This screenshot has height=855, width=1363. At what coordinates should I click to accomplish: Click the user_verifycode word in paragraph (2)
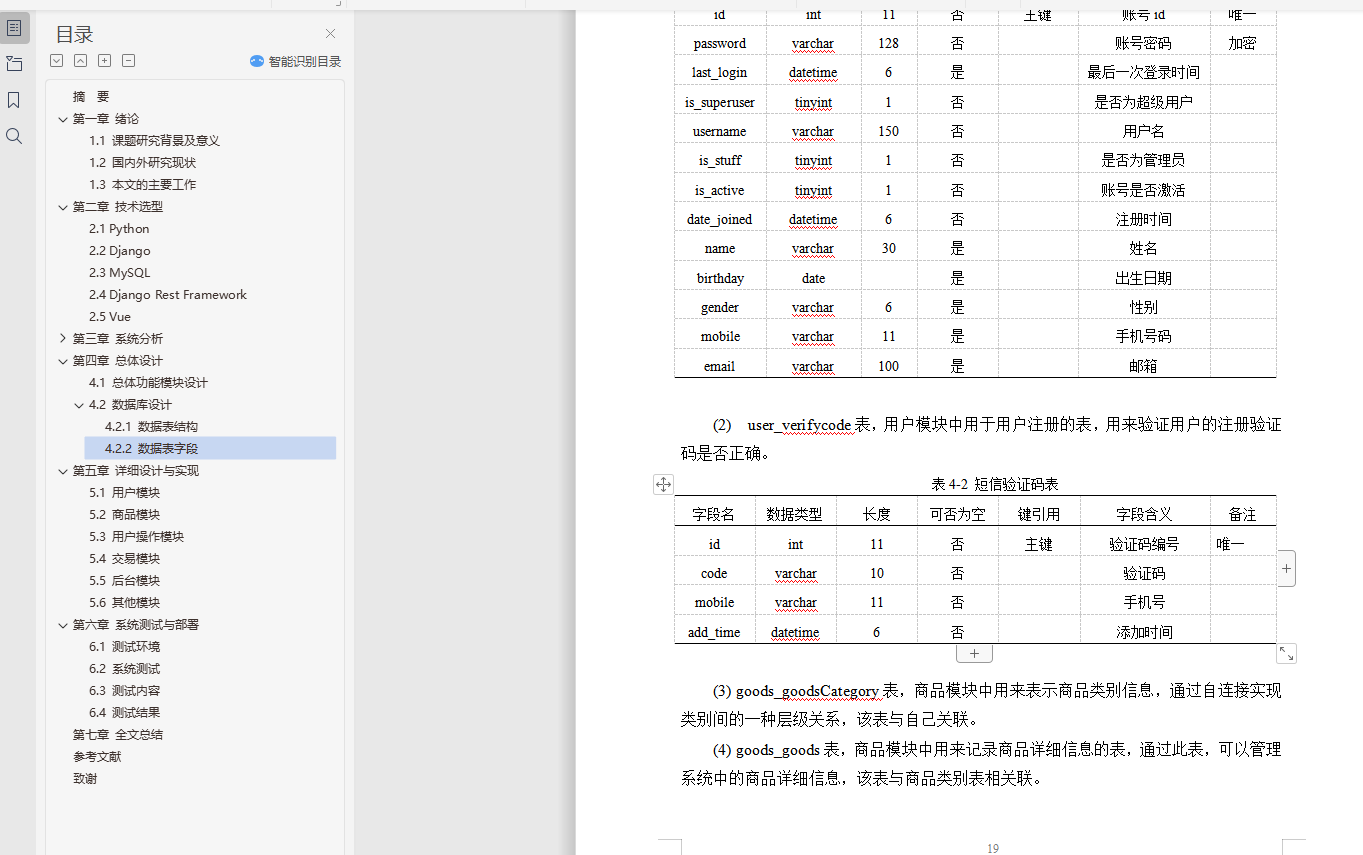tap(799, 425)
